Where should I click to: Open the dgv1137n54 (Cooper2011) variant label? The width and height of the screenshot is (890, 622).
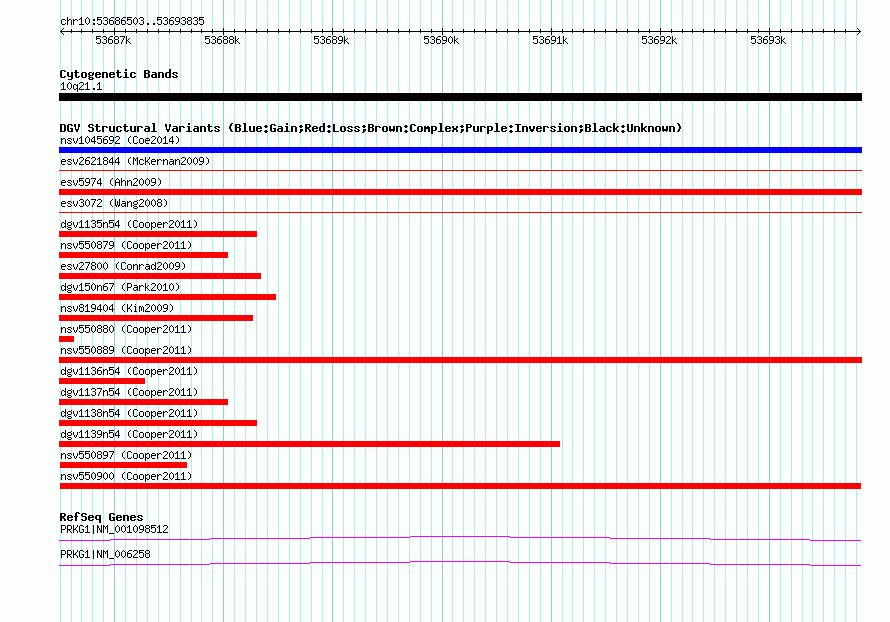coord(129,392)
